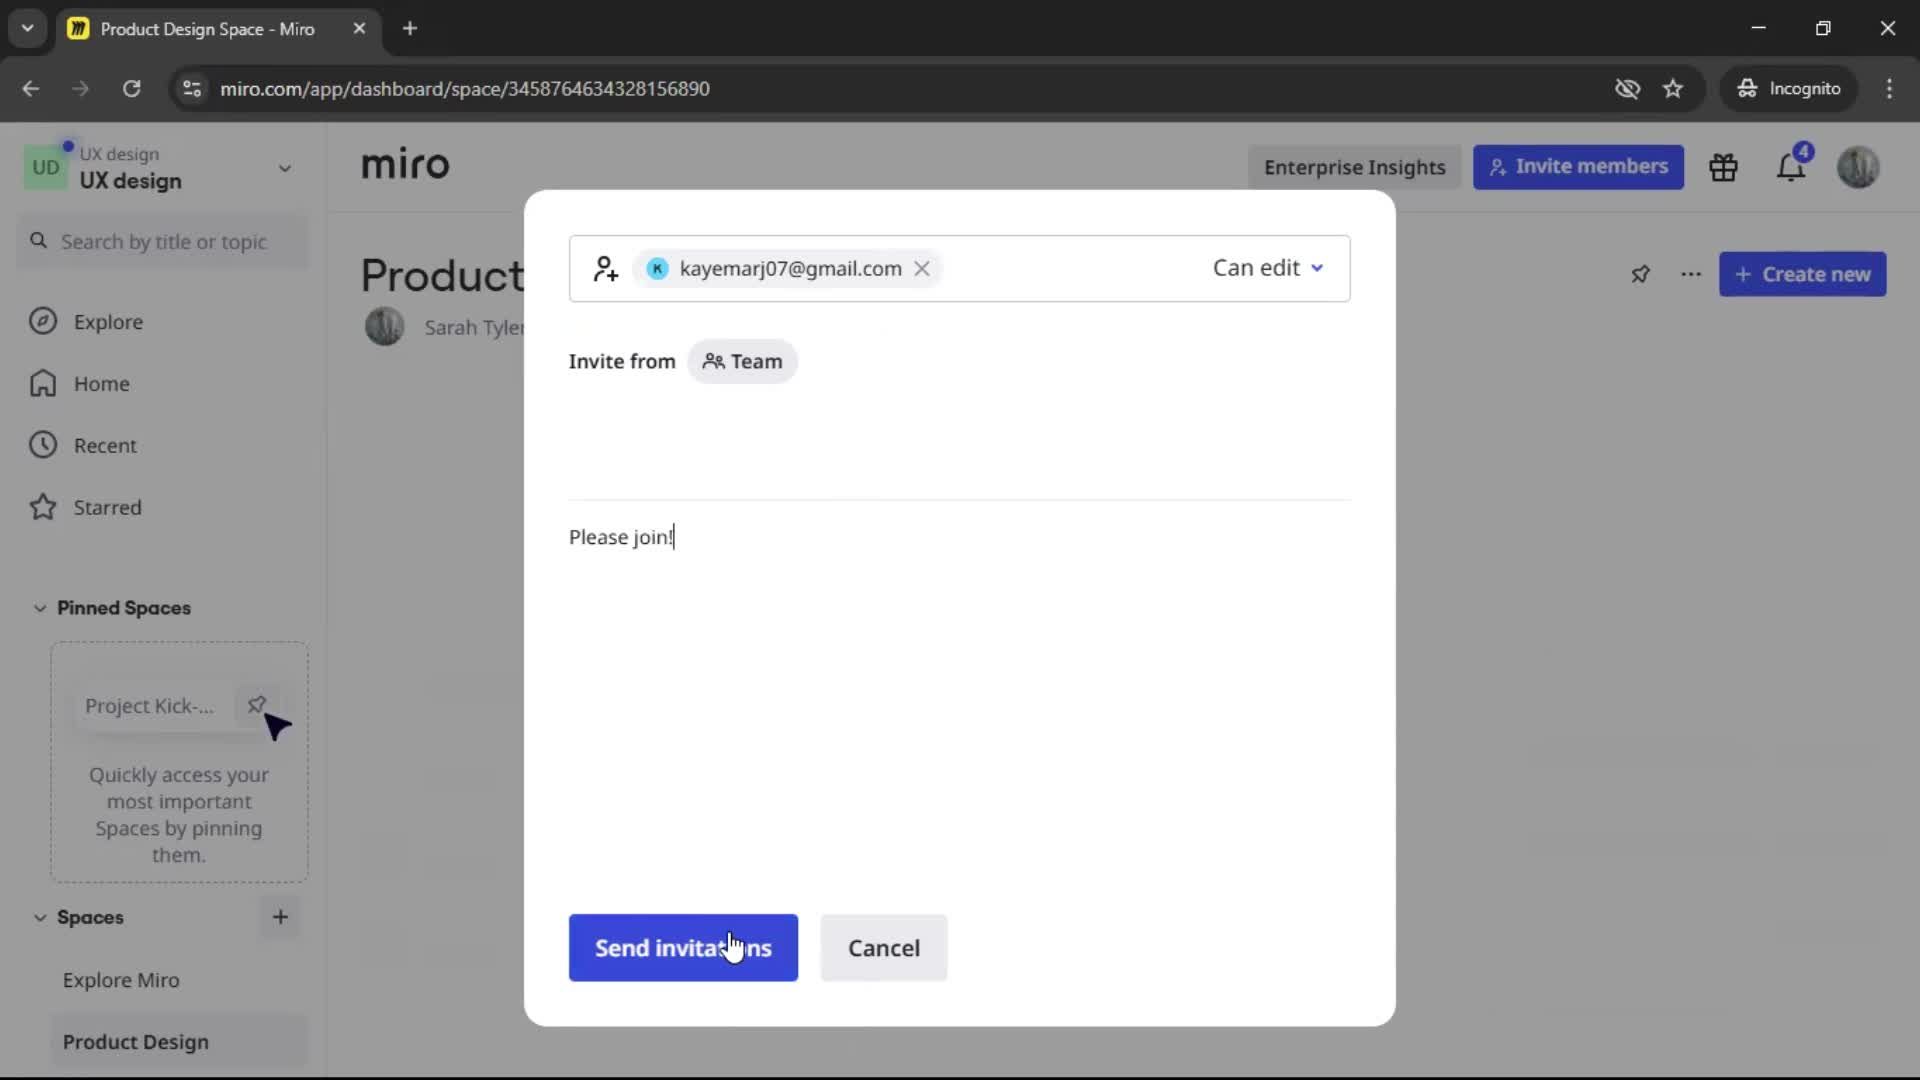Open Recent boards
Image resolution: width=1920 pixels, height=1080 pixels.
pos(104,446)
